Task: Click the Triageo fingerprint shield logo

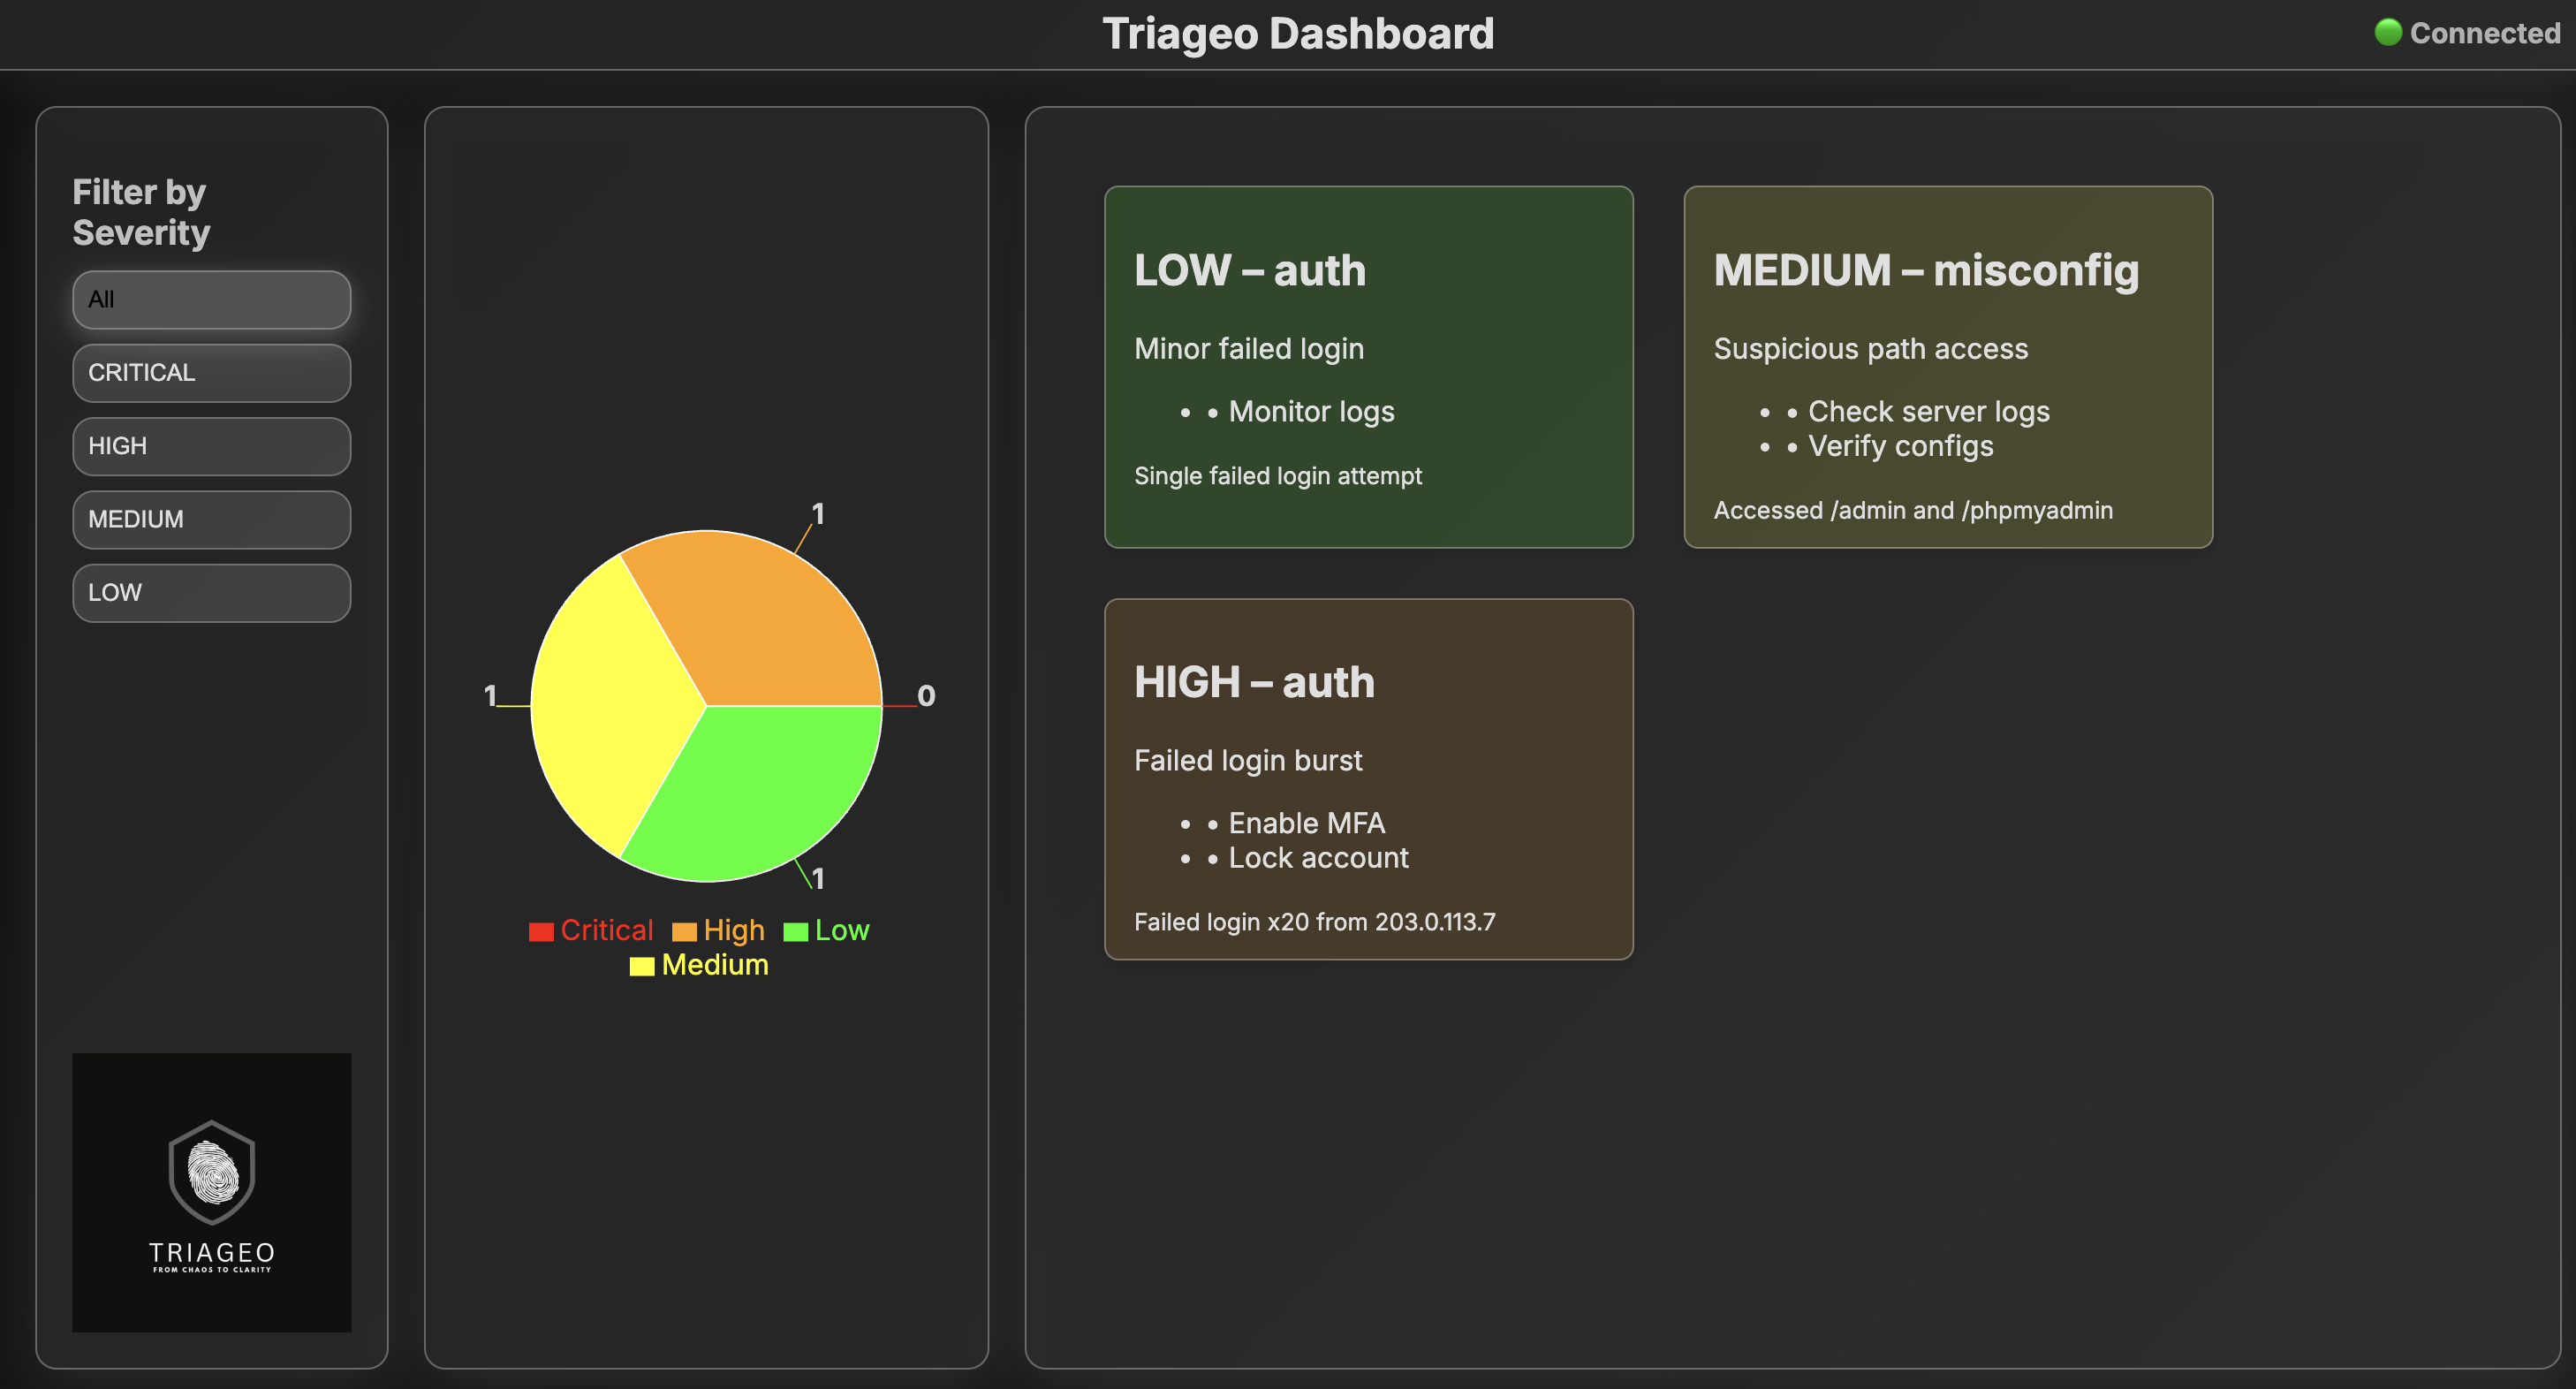Action: pyautogui.click(x=211, y=1172)
